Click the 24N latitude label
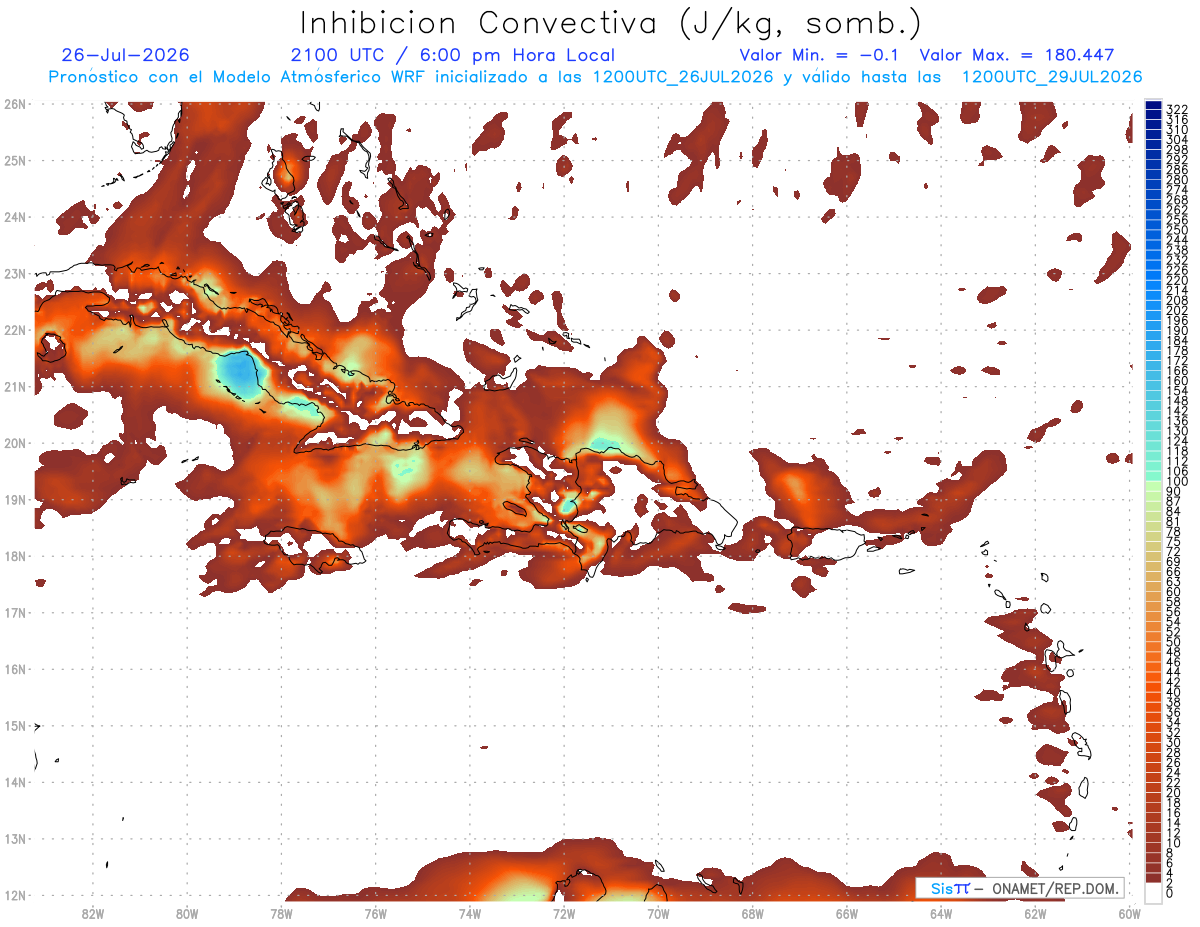 pyautogui.click(x=15, y=217)
